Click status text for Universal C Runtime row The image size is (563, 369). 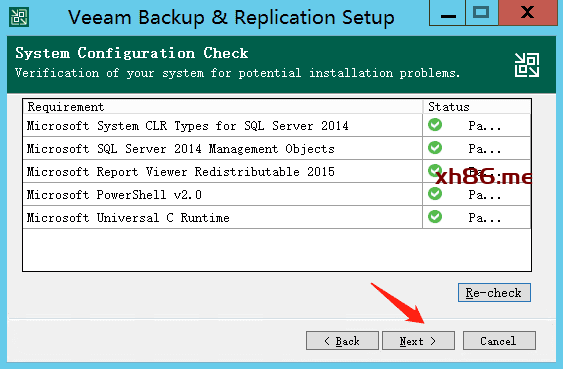pyautogui.click(x=484, y=218)
